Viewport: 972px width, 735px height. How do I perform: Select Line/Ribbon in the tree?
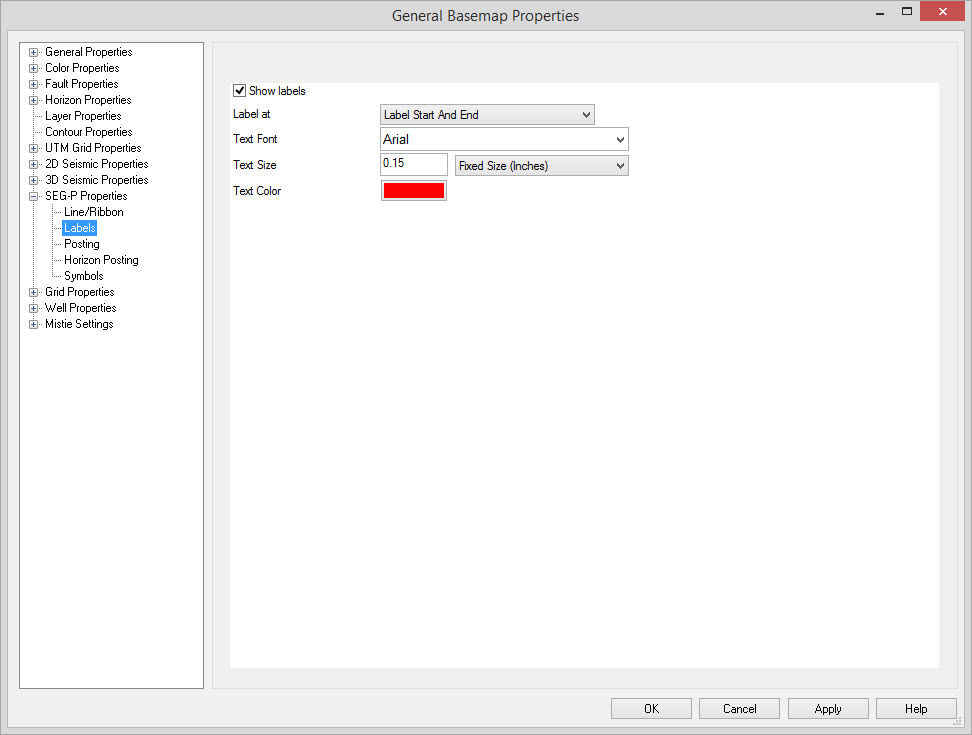(94, 212)
